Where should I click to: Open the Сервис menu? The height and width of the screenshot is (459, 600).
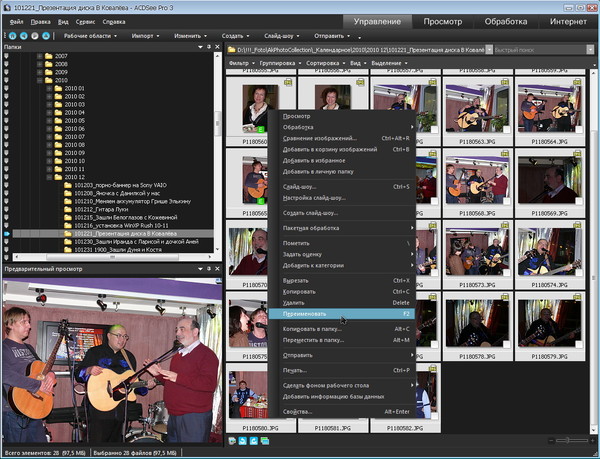[x=85, y=22]
